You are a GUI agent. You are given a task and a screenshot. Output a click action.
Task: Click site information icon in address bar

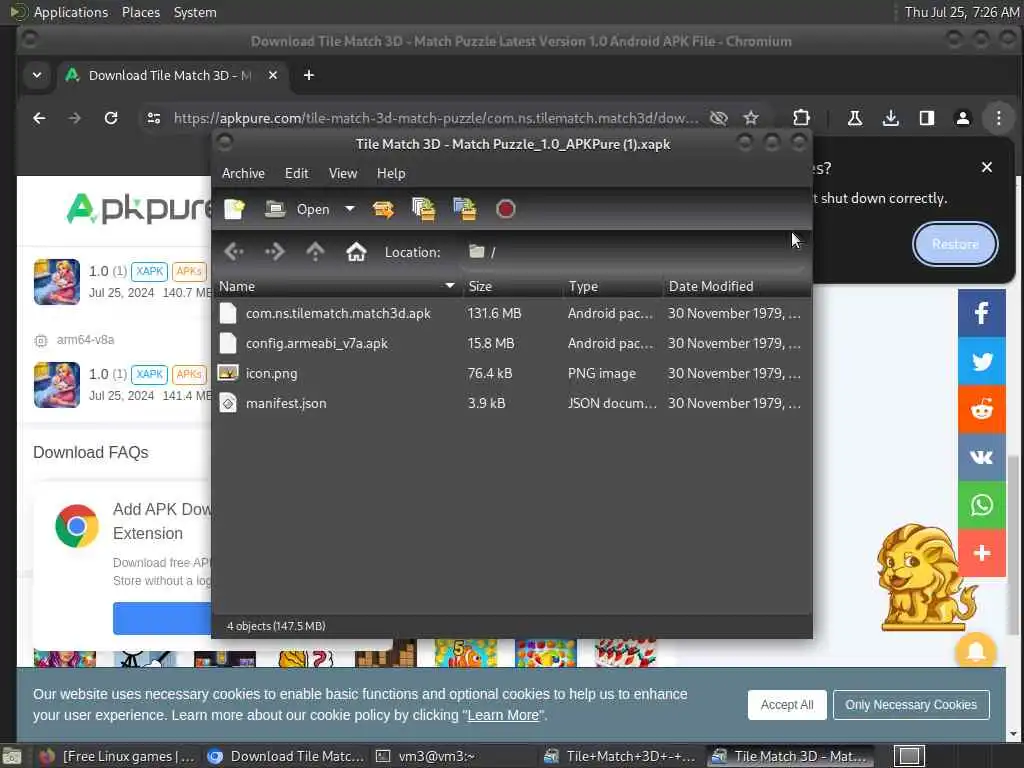(154, 118)
